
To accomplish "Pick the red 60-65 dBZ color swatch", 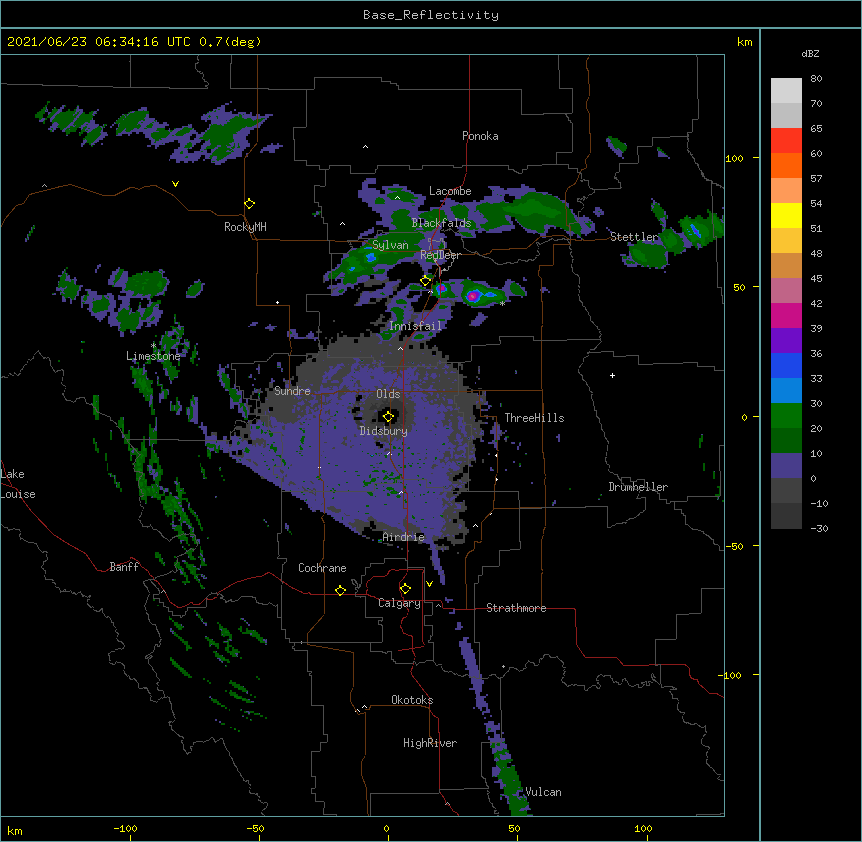I will 786,141.
